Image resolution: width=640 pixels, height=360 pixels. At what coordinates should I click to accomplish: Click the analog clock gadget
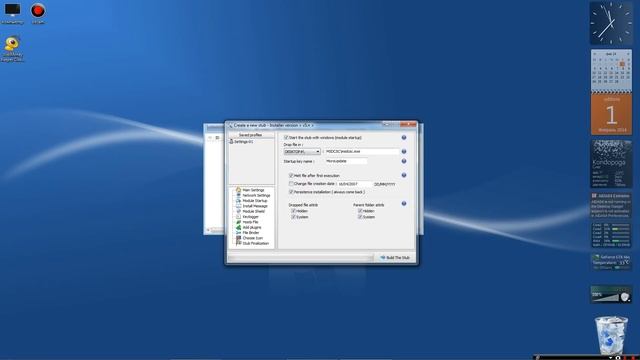(x=611, y=23)
